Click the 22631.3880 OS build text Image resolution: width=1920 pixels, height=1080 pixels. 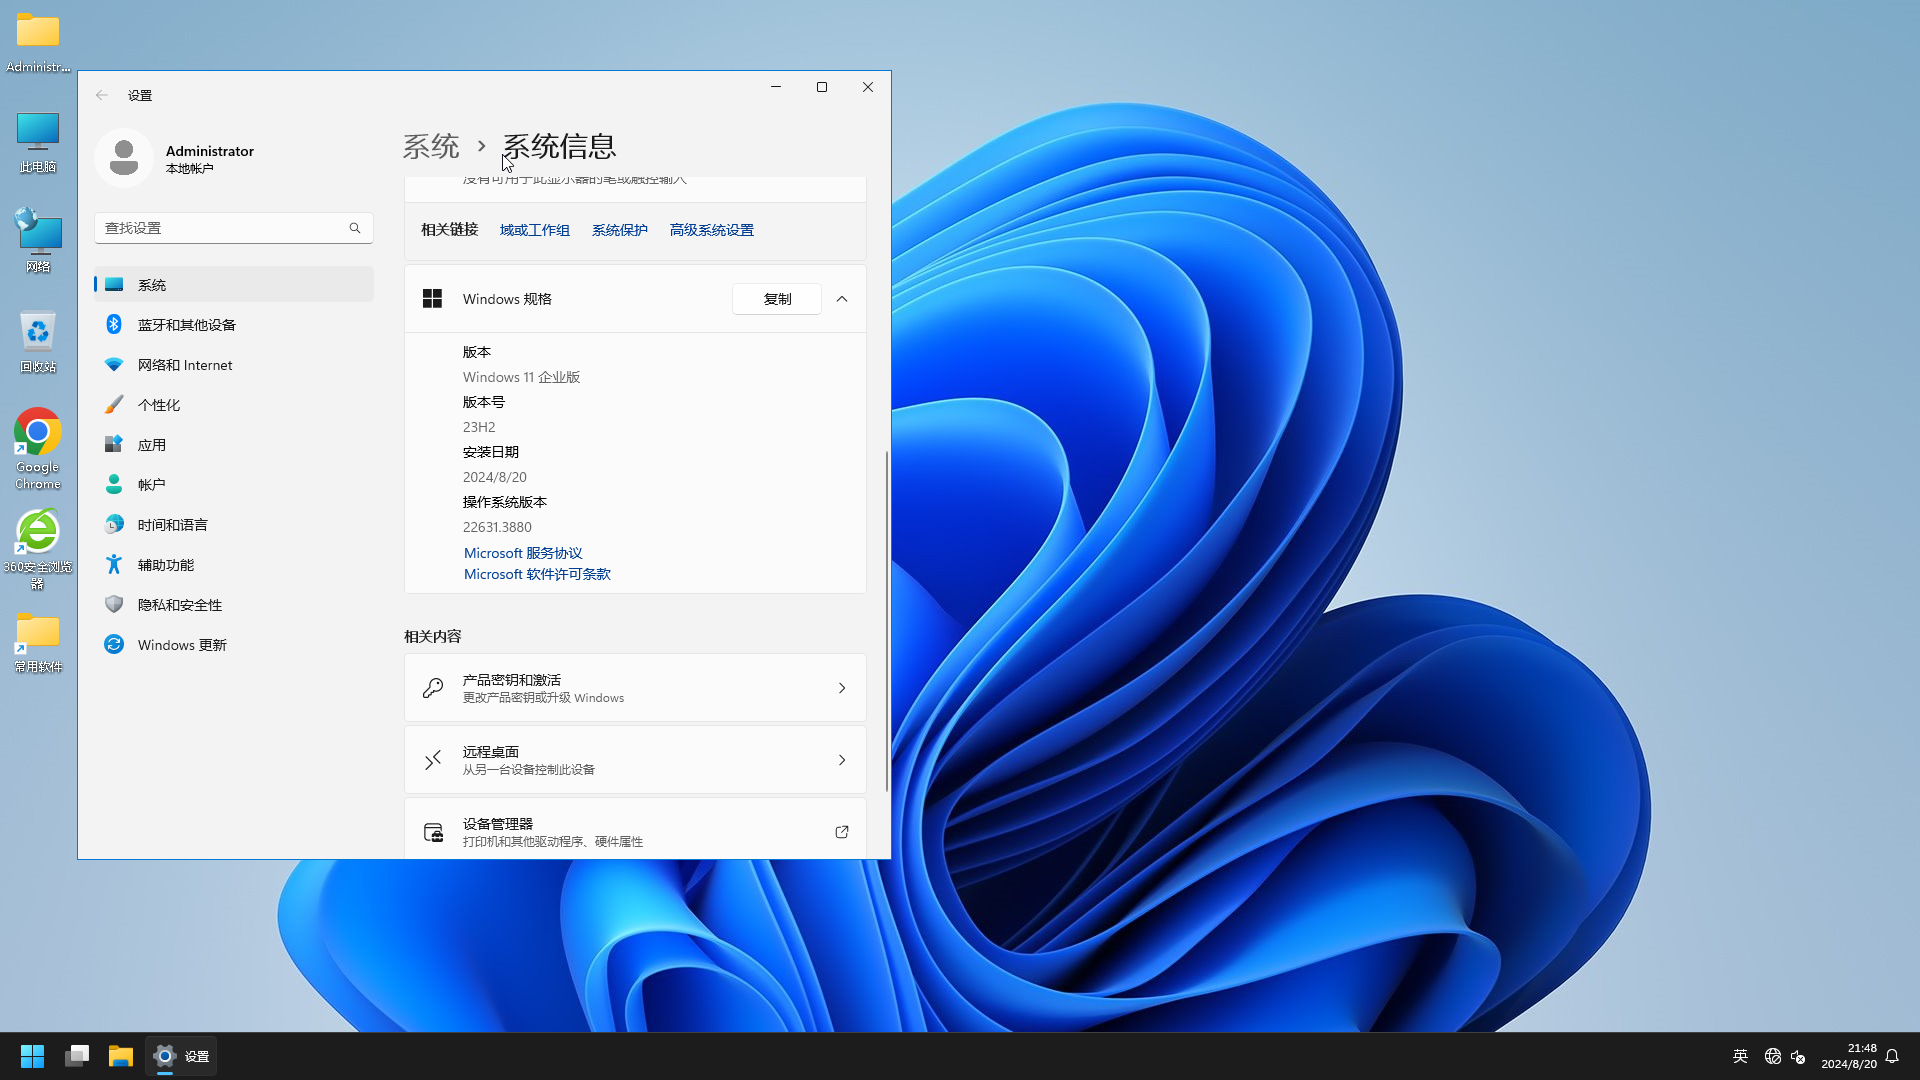click(497, 527)
